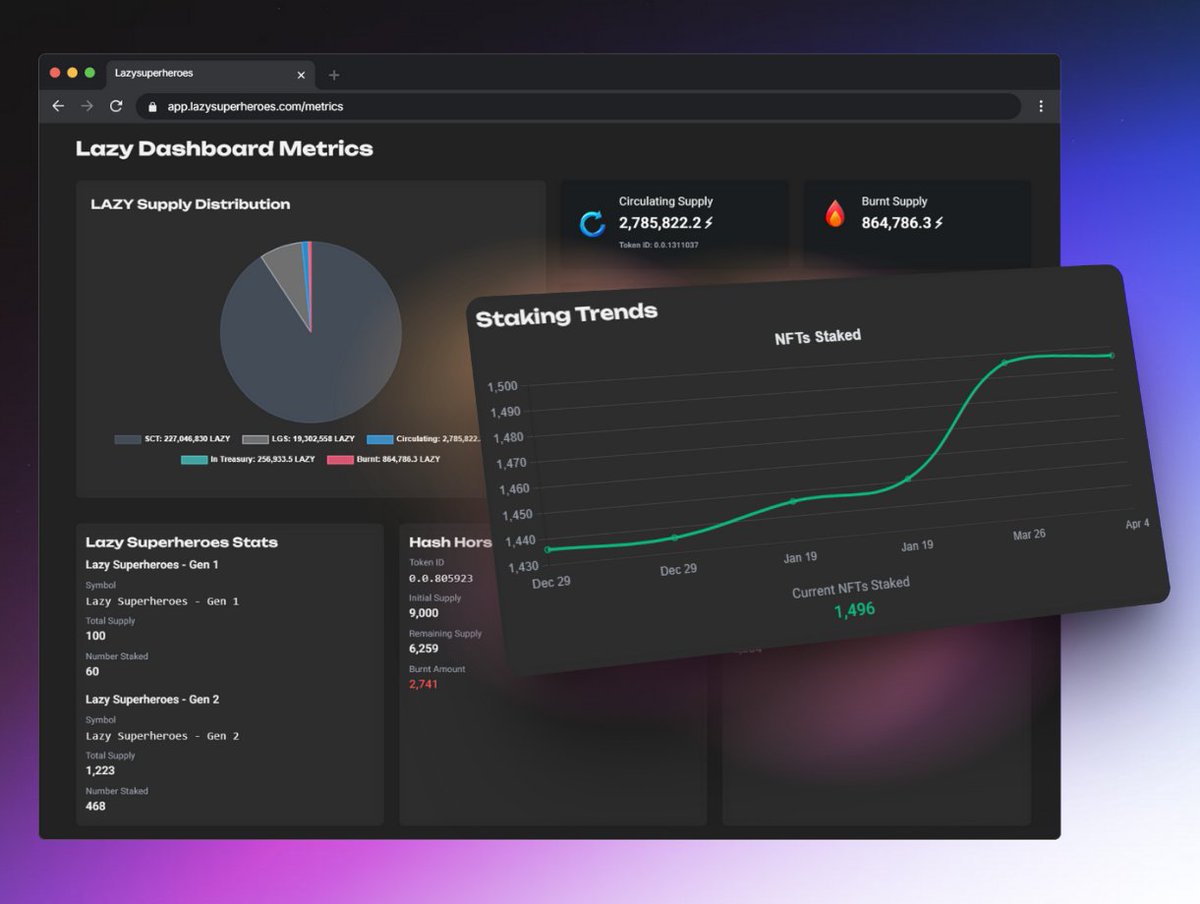The width and height of the screenshot is (1200, 904).
Task: Click the blue Circulating Supply refresh icon
Action: tap(592, 223)
